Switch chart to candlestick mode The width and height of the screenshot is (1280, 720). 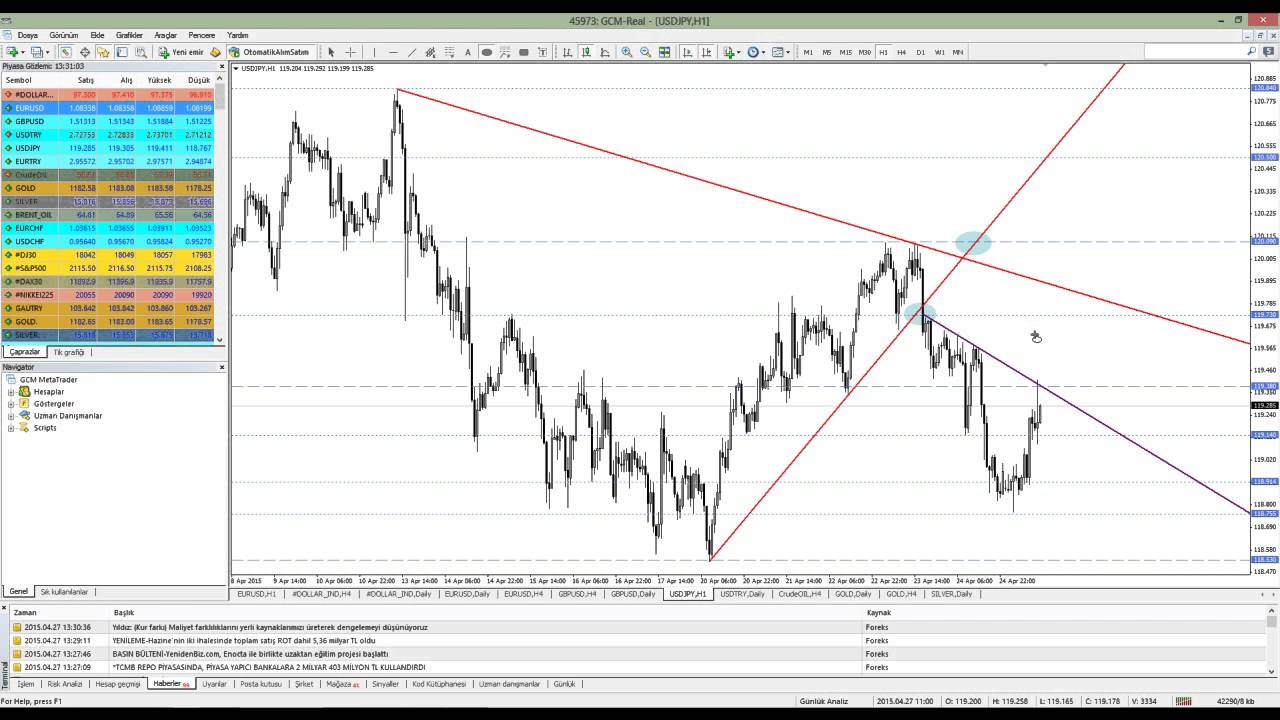(586, 52)
